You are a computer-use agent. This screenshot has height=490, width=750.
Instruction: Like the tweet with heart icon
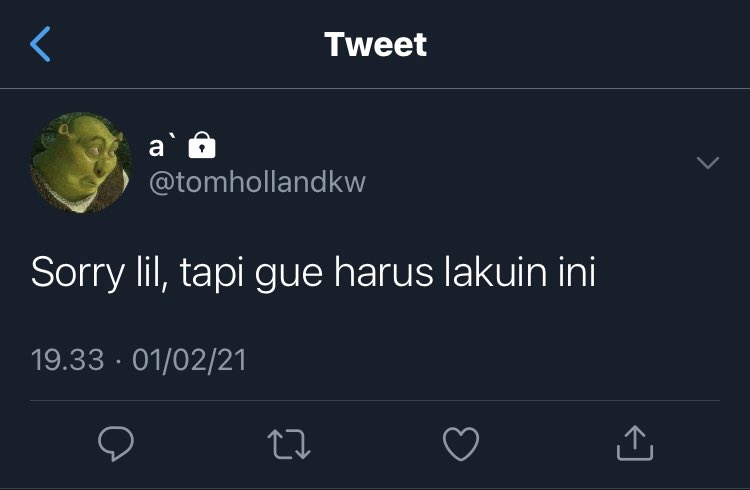[461, 444]
